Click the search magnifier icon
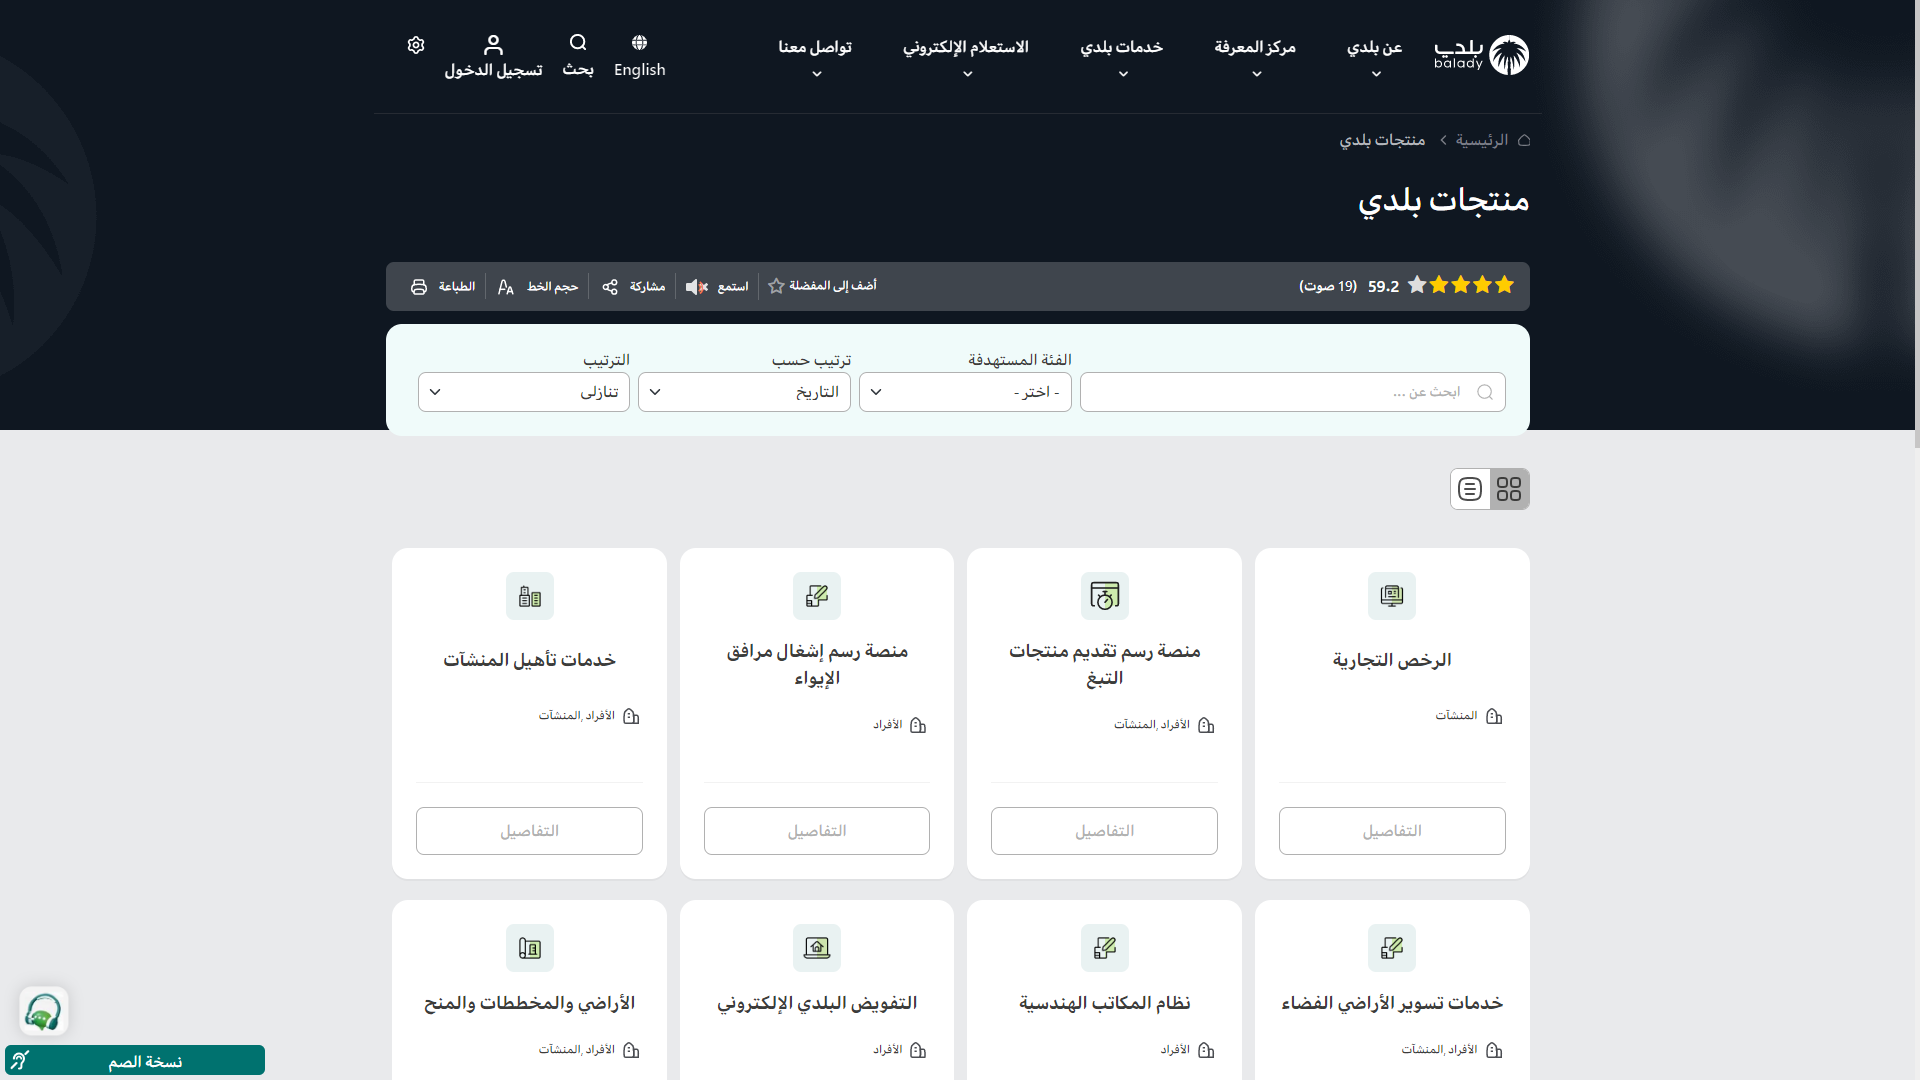 pyautogui.click(x=578, y=43)
